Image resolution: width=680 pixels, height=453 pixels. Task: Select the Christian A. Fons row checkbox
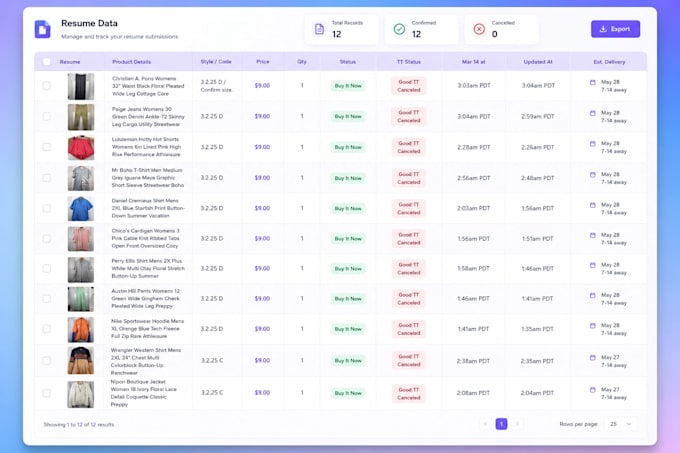pos(46,86)
